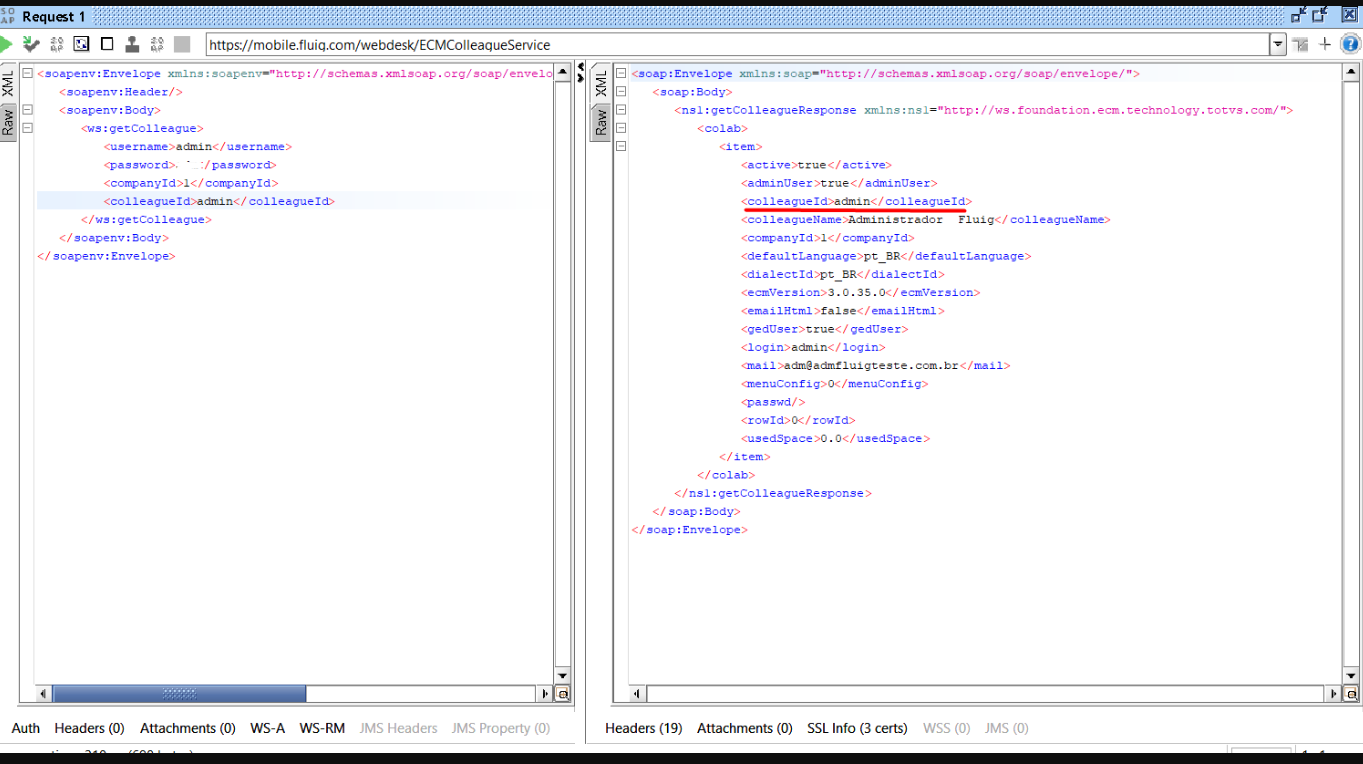Switch request editor to Raw view tab
The height and width of the screenshot is (764, 1363).
[x=8, y=122]
